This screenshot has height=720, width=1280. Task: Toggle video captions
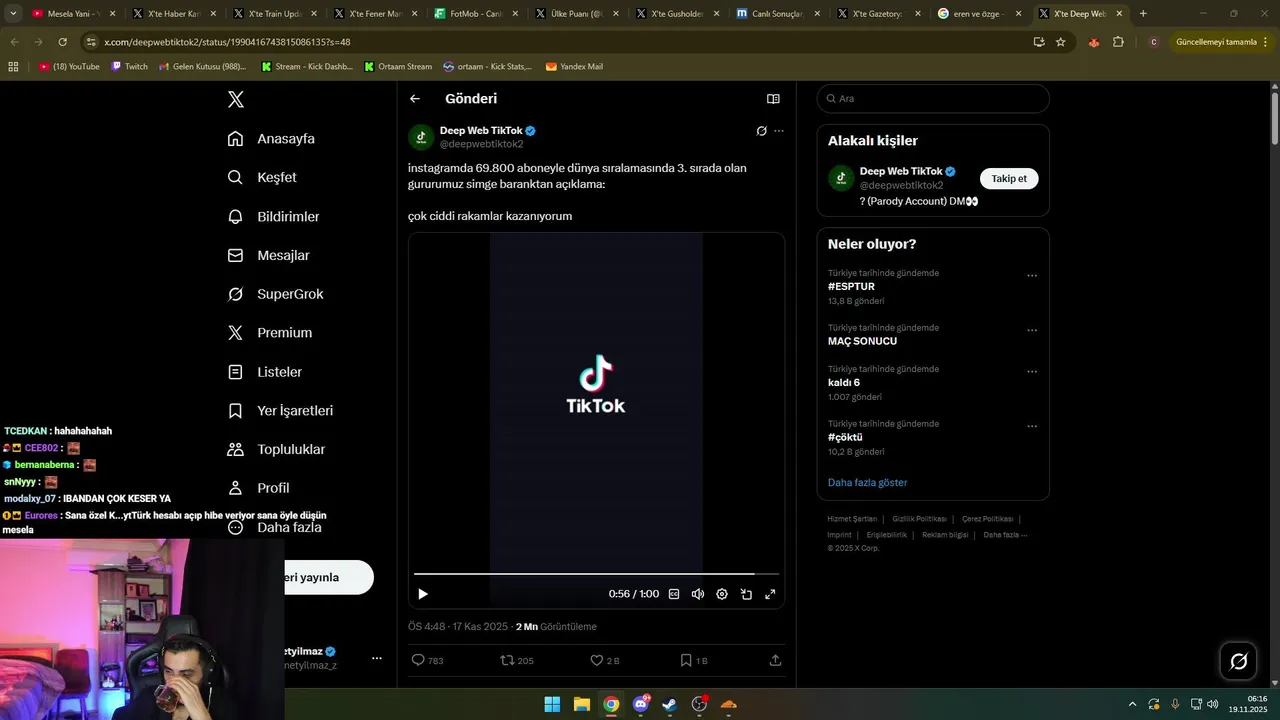(674, 594)
